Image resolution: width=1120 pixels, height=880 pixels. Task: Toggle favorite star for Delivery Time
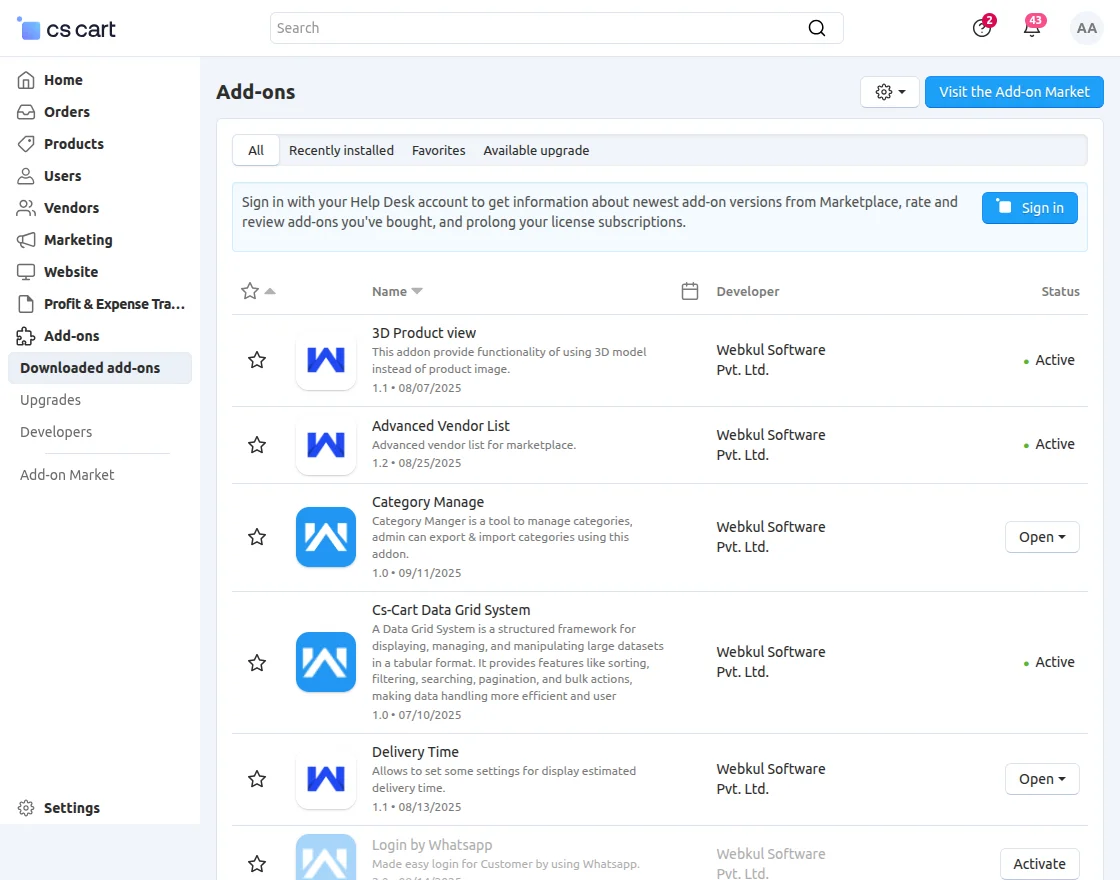(x=257, y=779)
